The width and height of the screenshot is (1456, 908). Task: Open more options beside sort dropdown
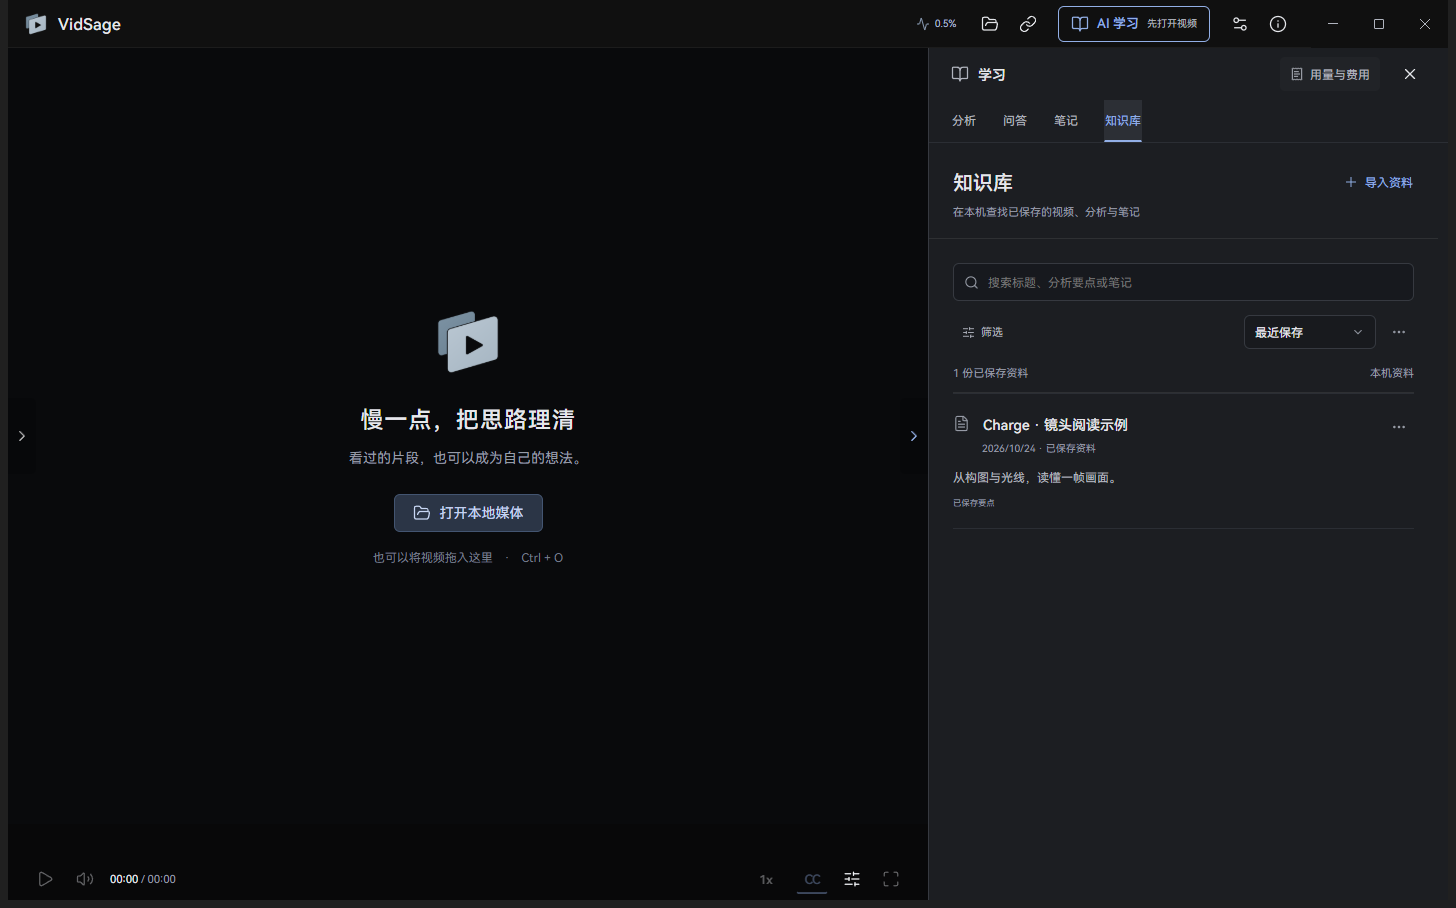point(1399,332)
